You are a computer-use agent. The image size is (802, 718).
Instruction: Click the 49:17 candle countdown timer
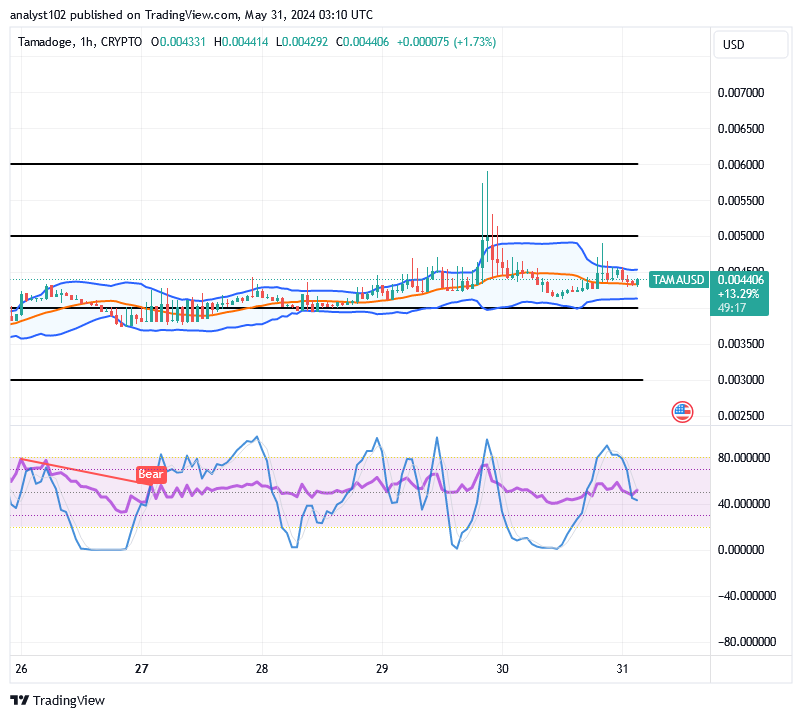(x=731, y=308)
